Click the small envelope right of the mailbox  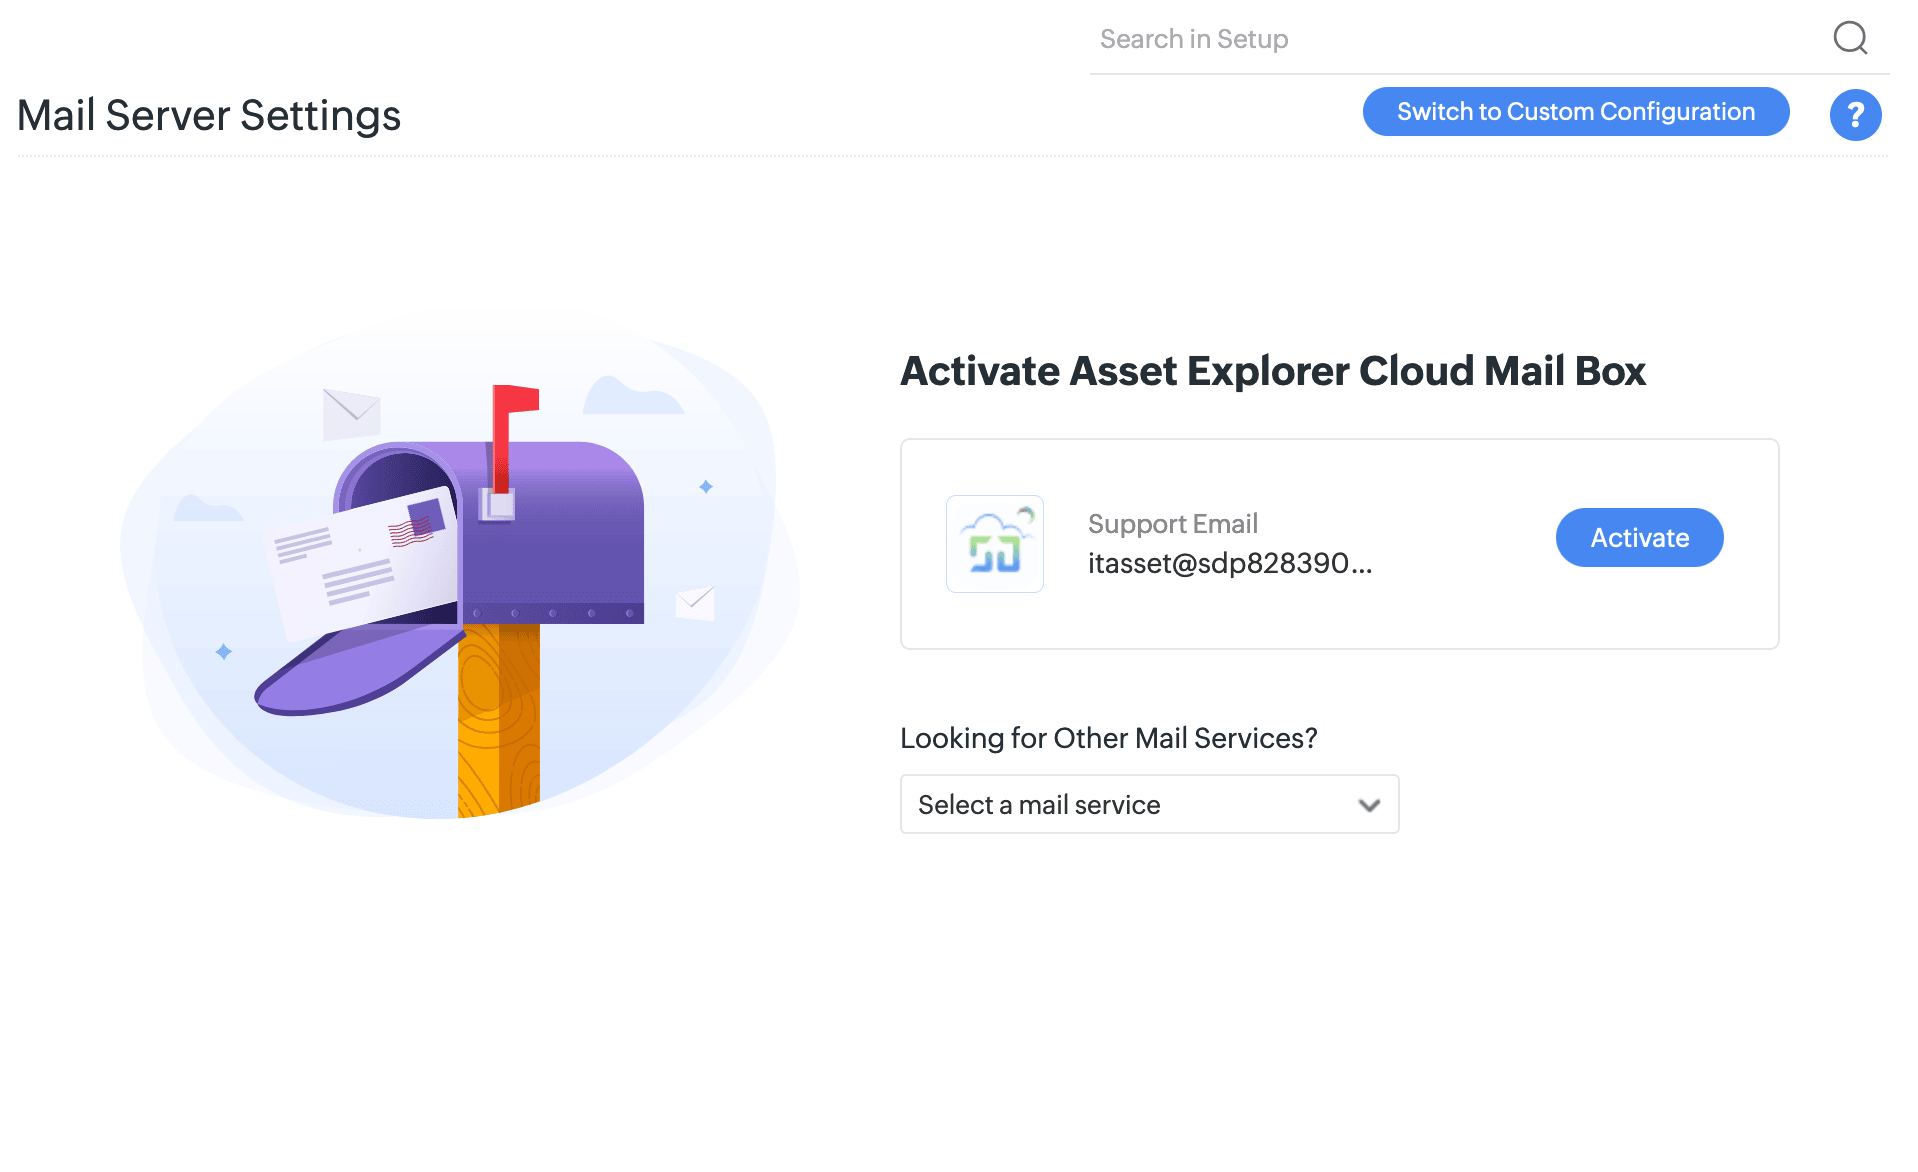[695, 602]
